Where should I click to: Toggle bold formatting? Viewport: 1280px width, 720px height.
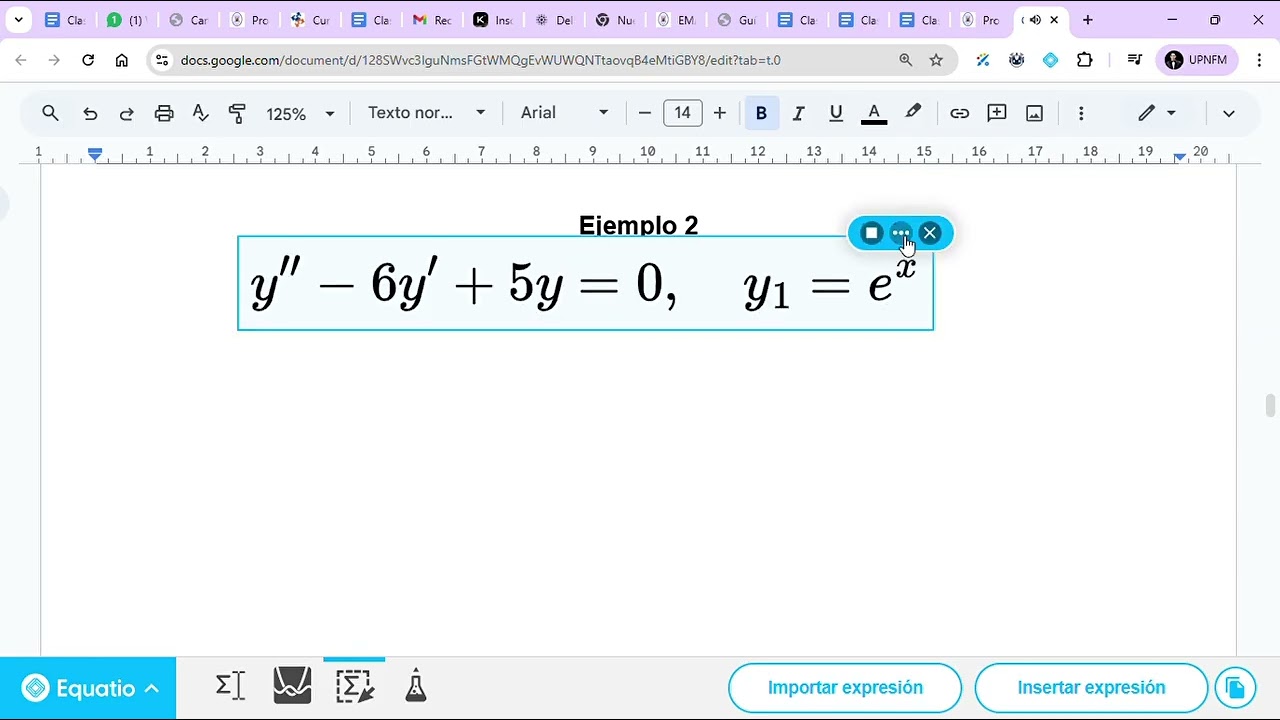click(761, 113)
